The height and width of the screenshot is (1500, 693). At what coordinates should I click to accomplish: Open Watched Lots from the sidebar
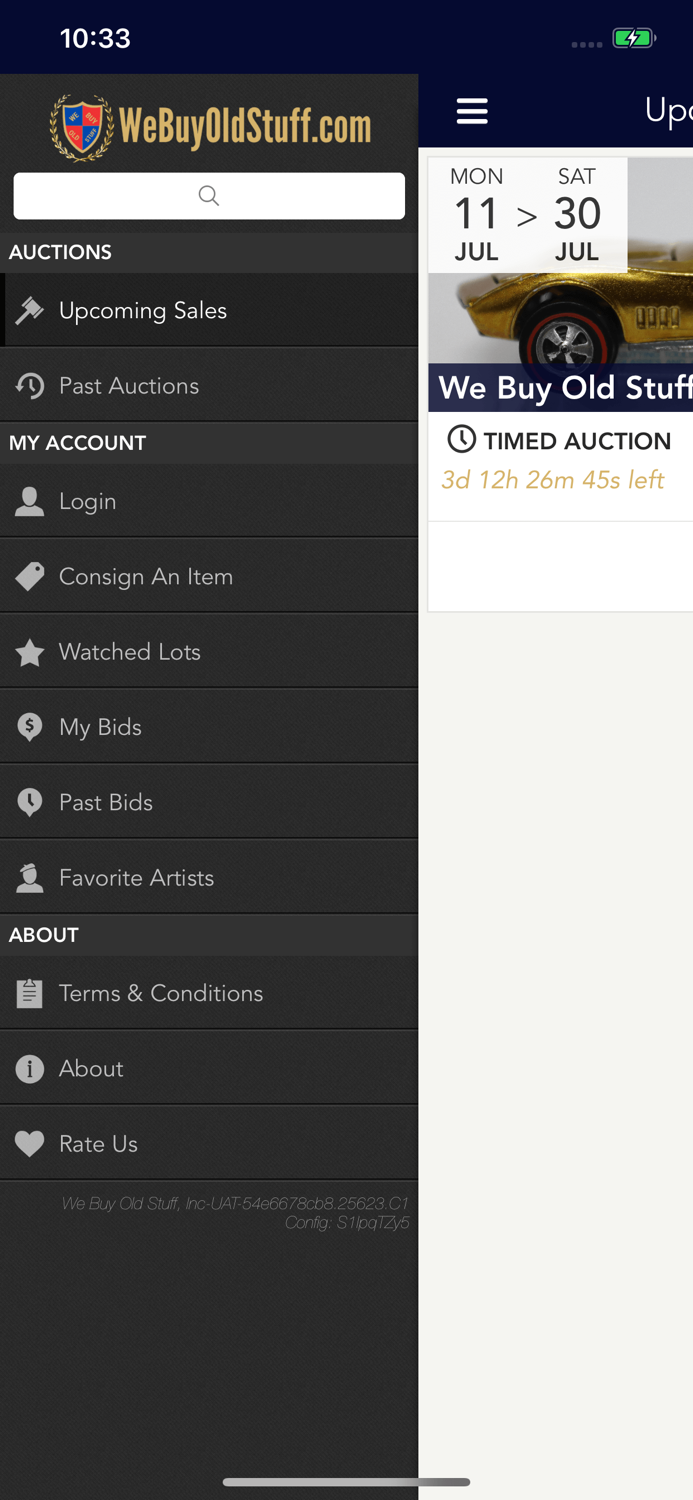pyautogui.click(x=130, y=652)
